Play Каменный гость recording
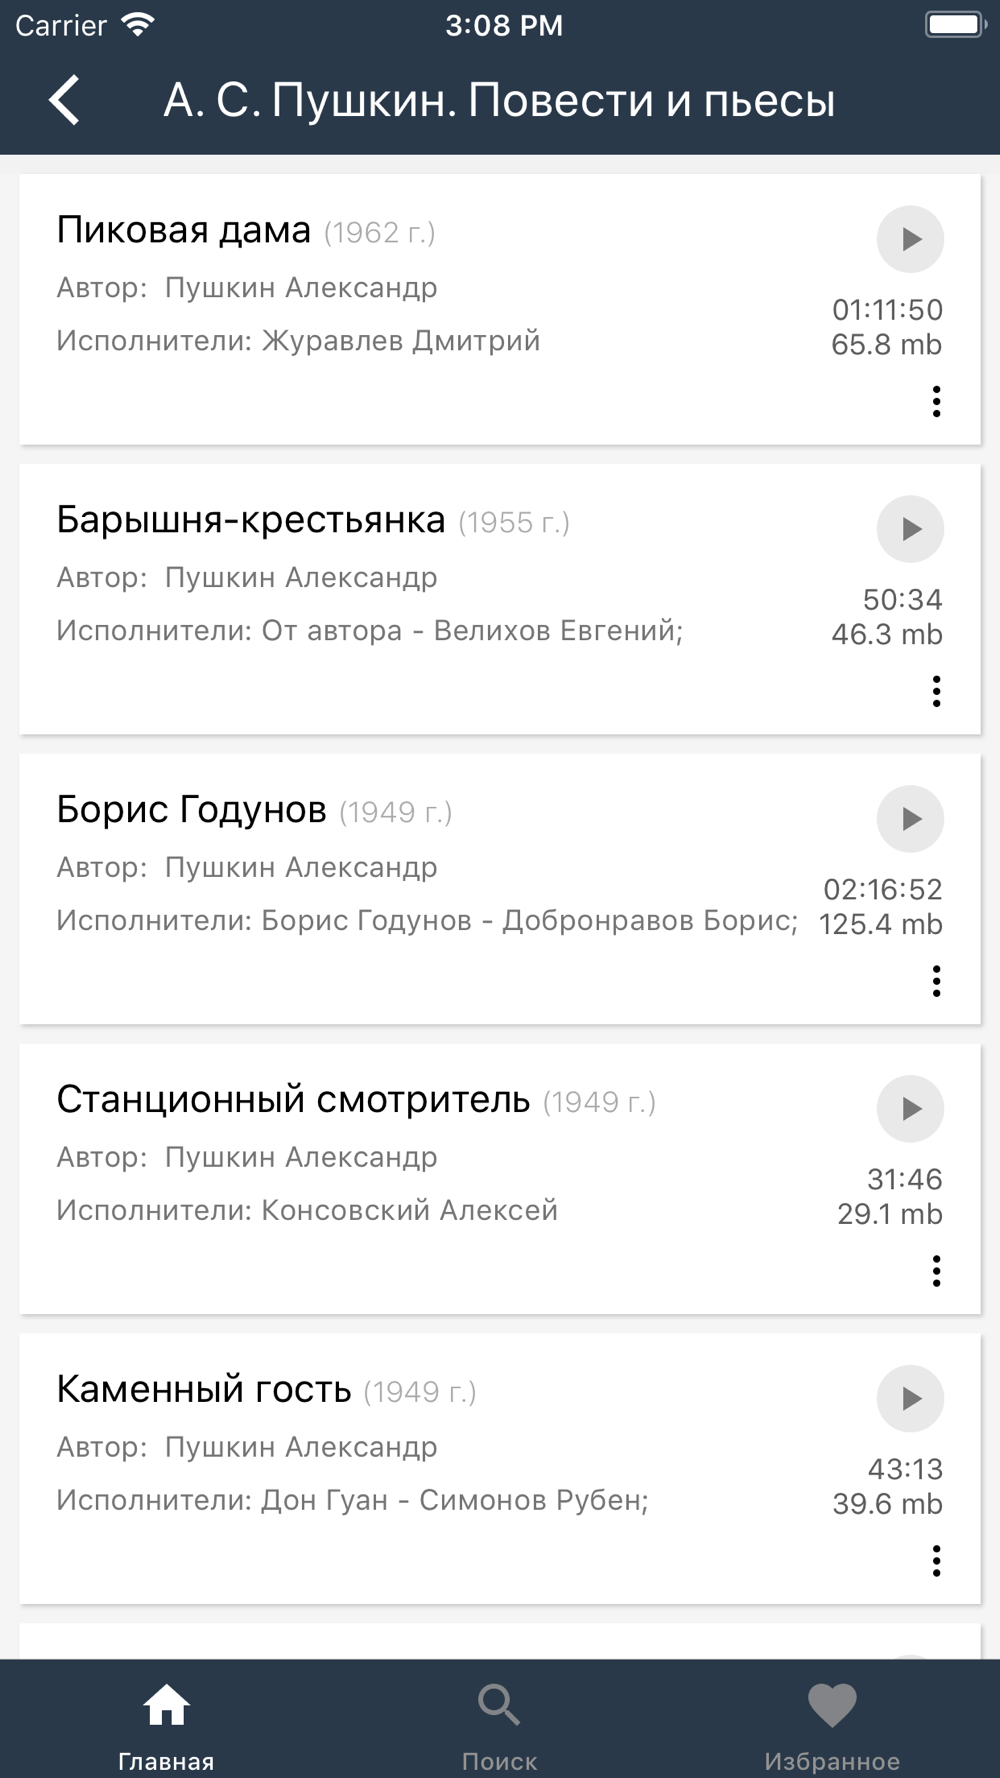Viewport: 1000px width, 1778px height. pos(910,1399)
